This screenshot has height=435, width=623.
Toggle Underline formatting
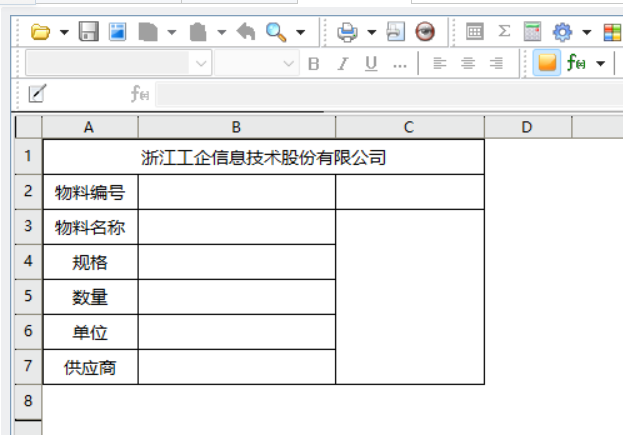tap(371, 64)
